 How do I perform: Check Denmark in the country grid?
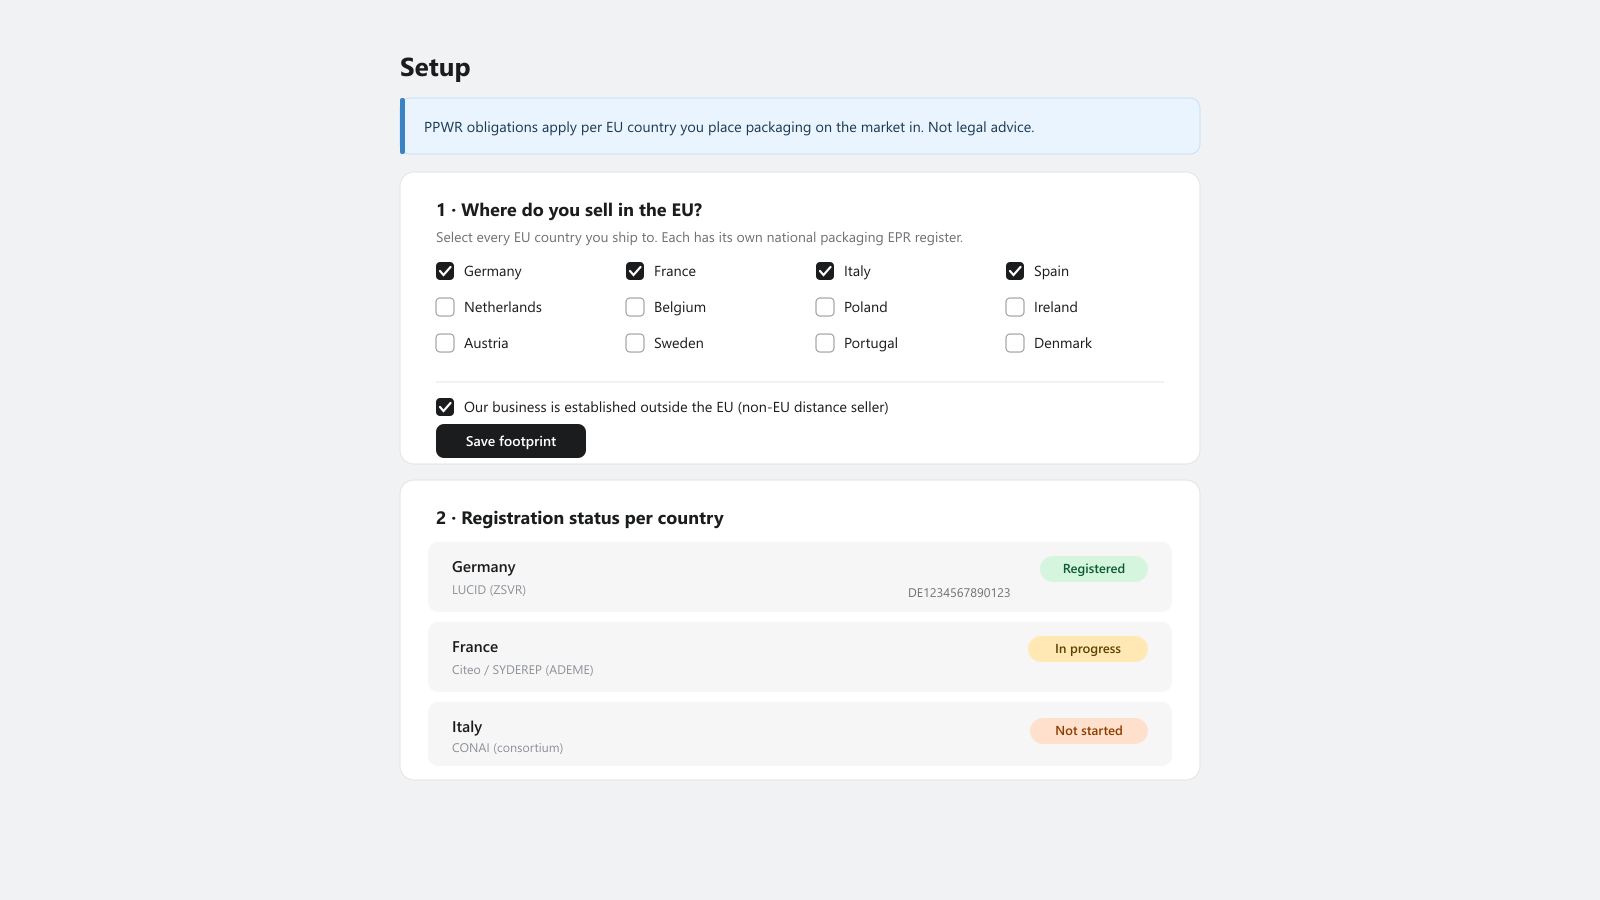point(1015,343)
